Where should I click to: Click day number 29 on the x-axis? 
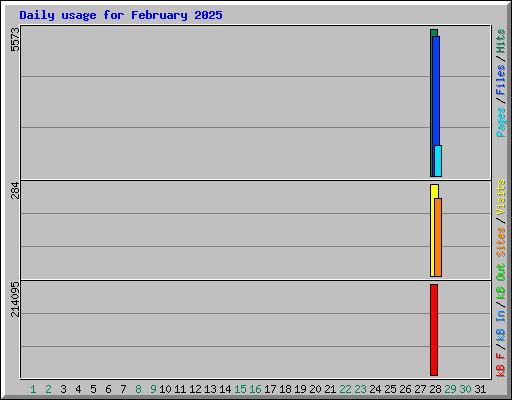[450, 389]
